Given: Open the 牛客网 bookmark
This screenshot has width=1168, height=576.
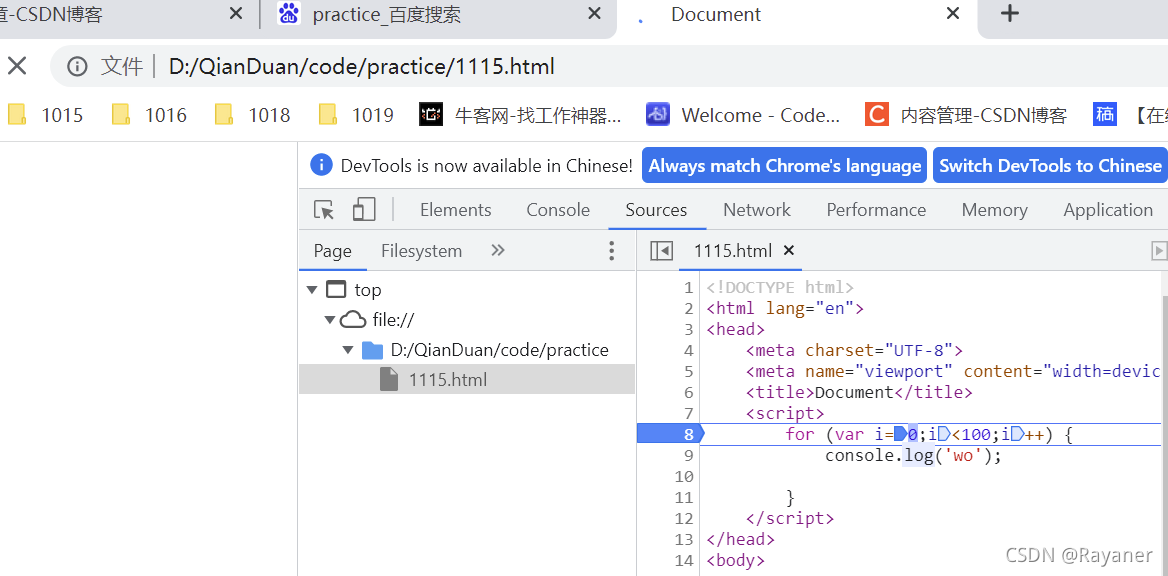Looking at the screenshot, I should point(520,115).
